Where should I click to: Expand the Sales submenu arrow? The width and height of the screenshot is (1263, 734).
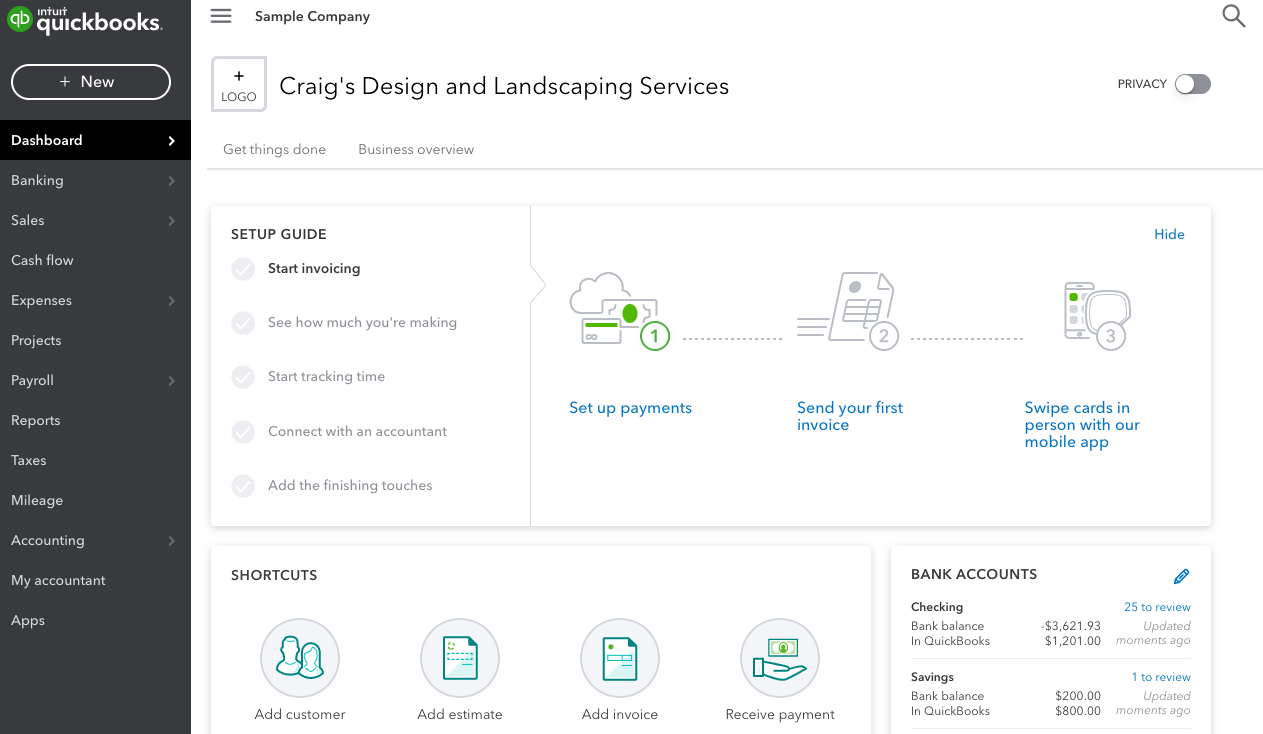click(172, 221)
